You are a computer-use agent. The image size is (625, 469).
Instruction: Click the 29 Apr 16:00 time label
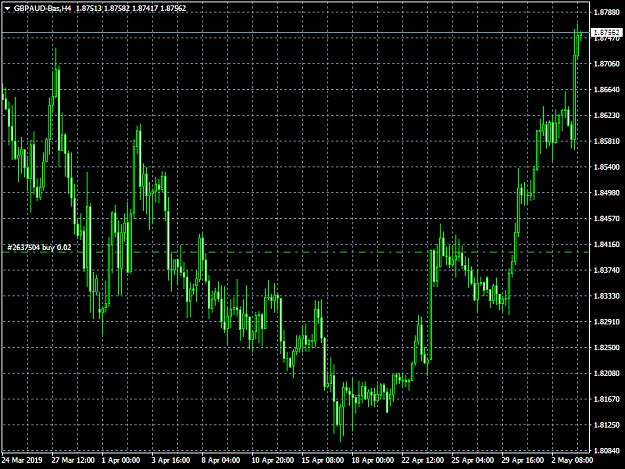[x=522, y=460]
